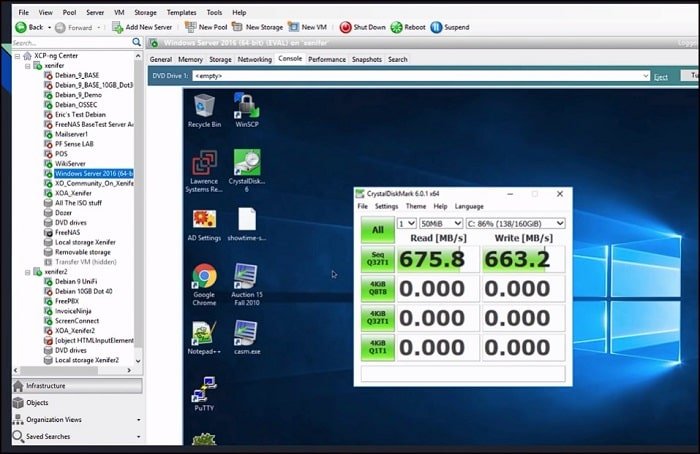Image resolution: width=700 pixels, height=454 pixels.
Task: Open the DVD Drive 1 dropdown
Action: point(646,76)
